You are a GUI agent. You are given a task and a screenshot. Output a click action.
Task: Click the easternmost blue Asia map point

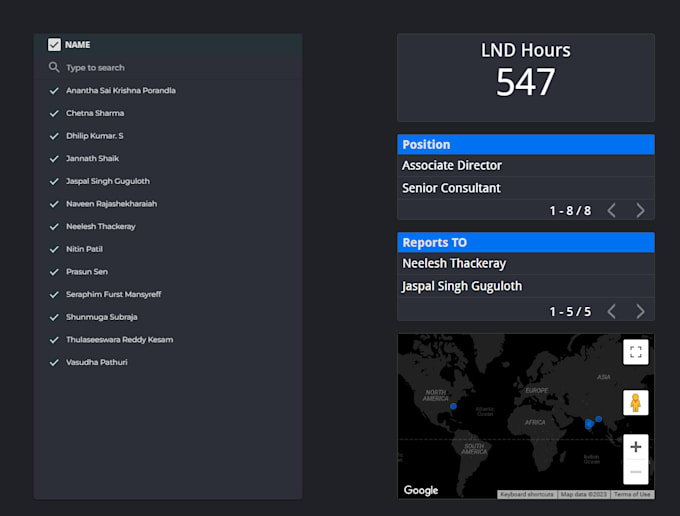click(598, 419)
